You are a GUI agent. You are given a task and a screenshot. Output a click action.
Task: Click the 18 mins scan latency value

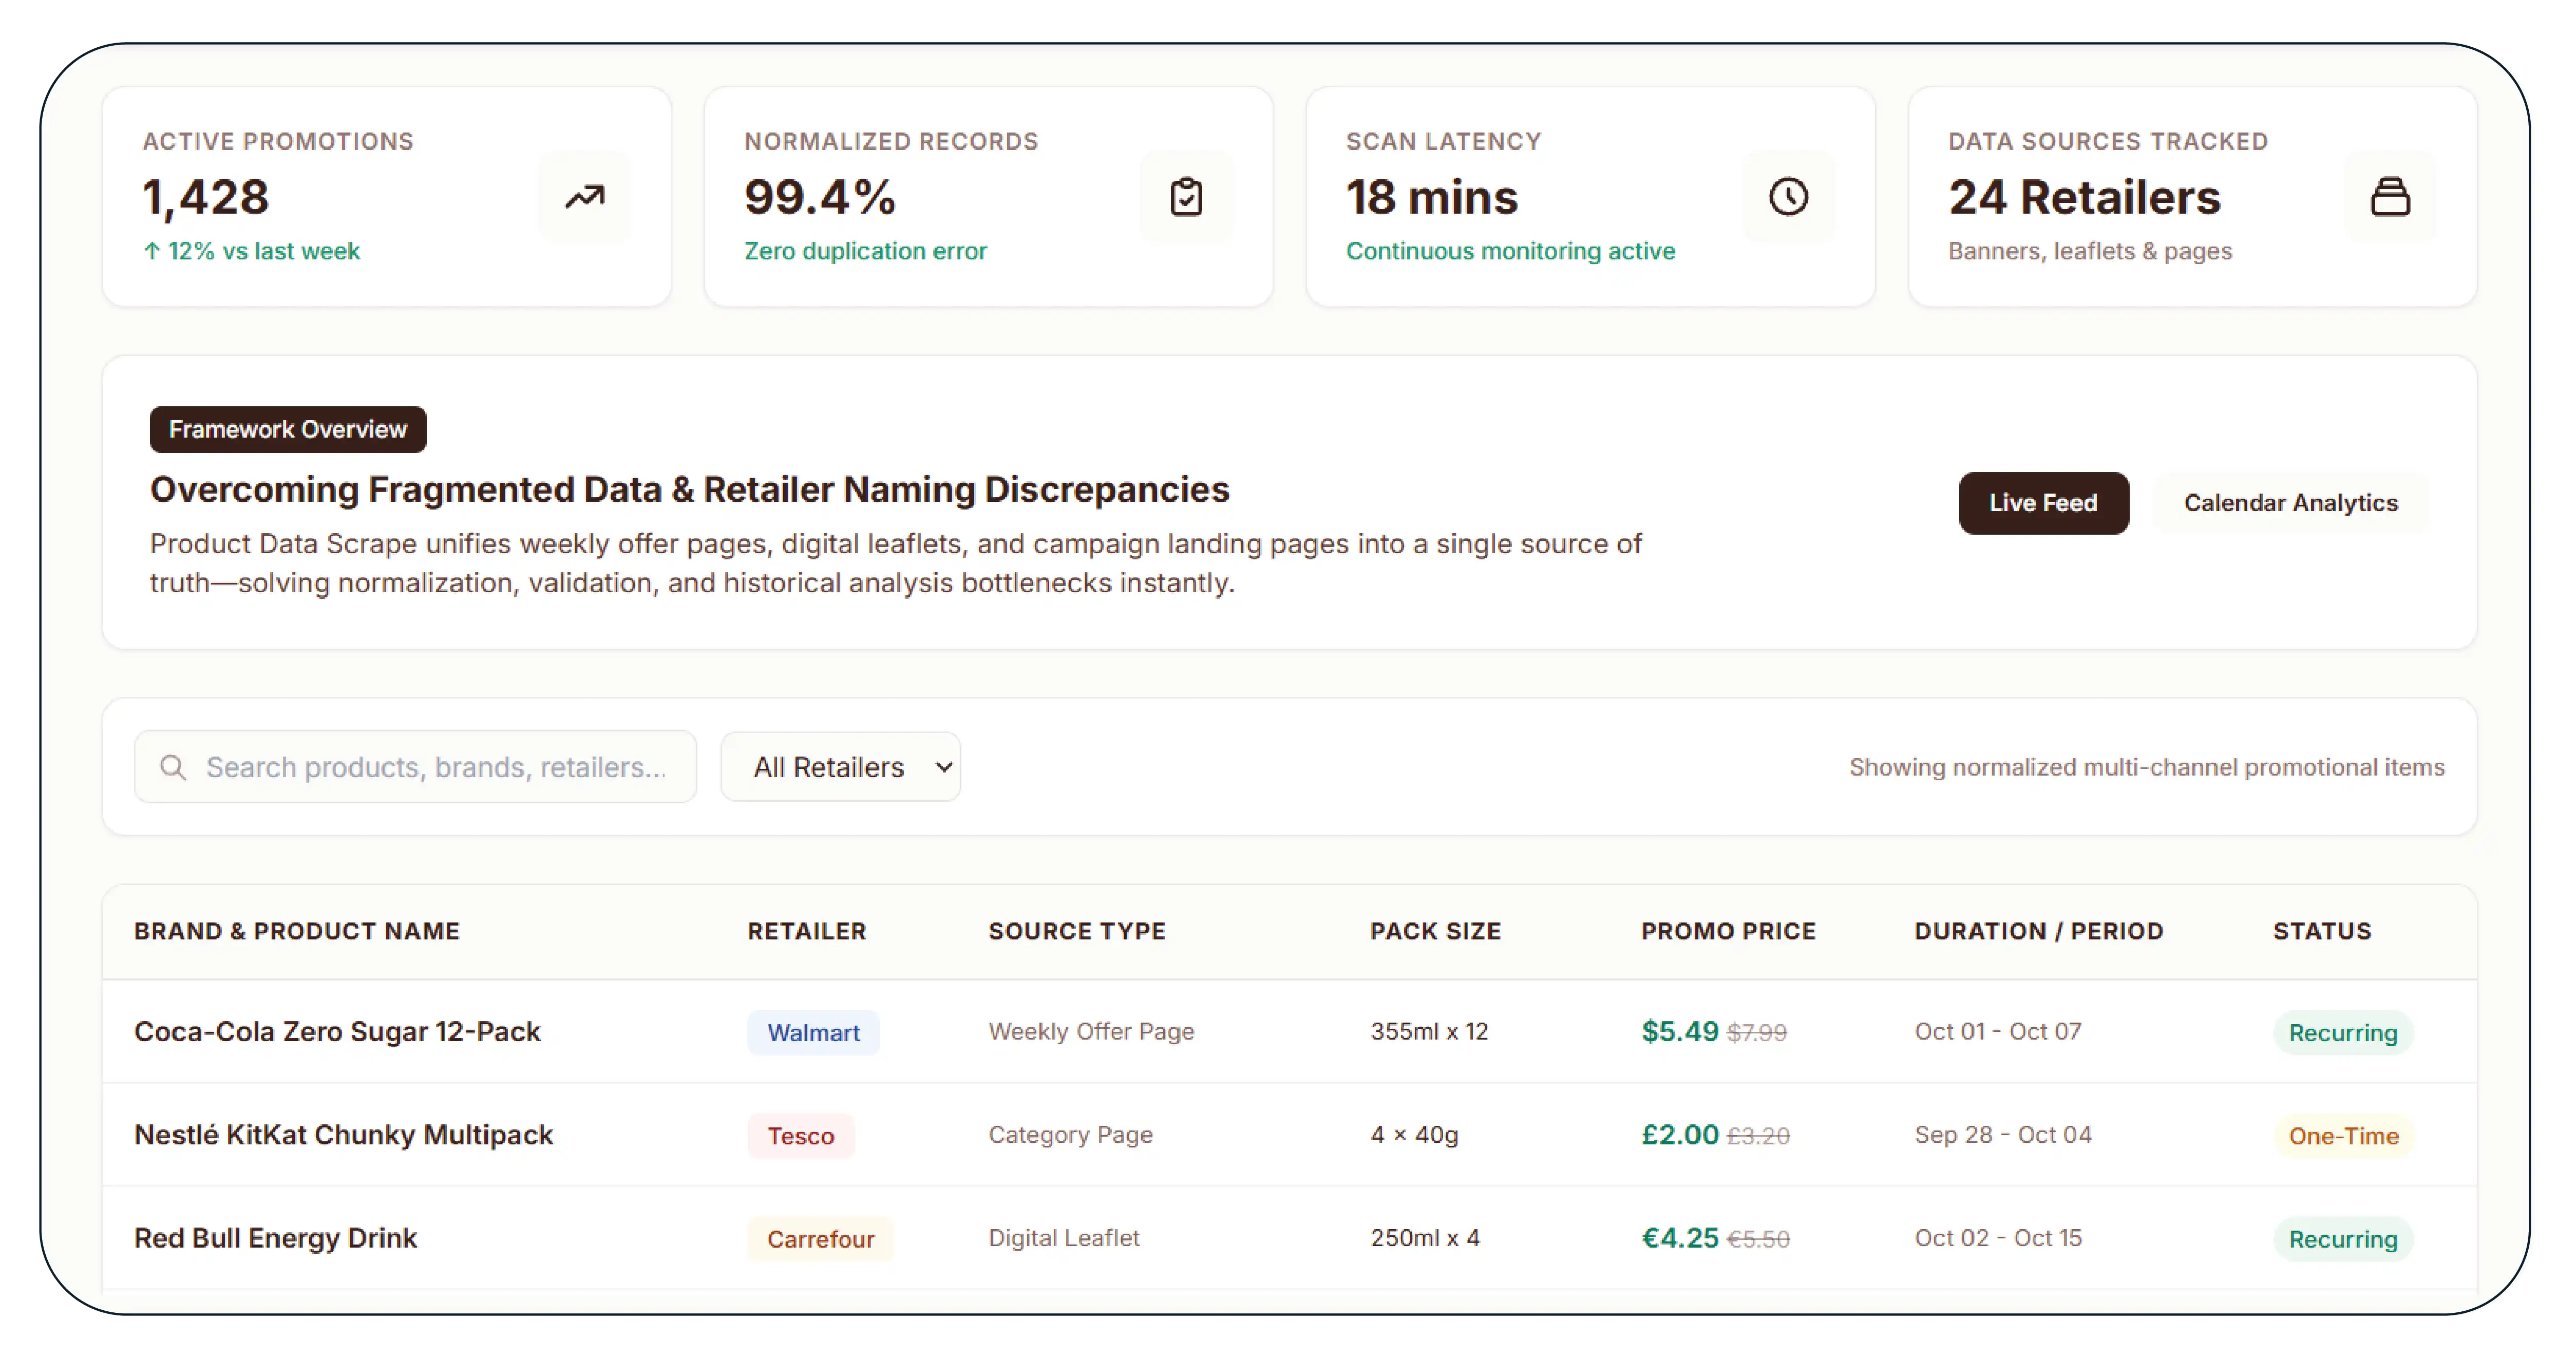pos(1432,197)
